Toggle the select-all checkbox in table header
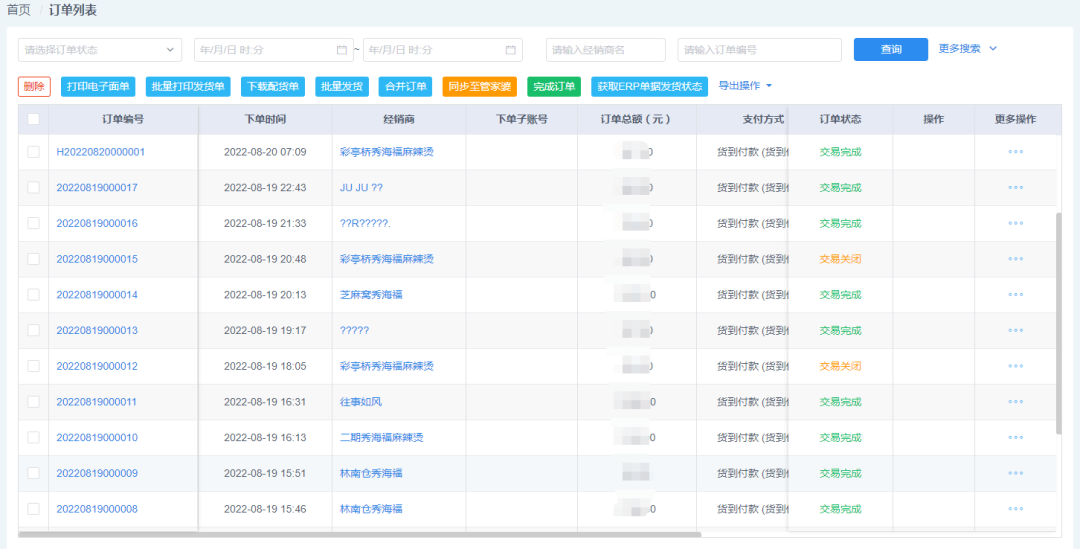This screenshot has width=1080, height=549. [x=33, y=119]
